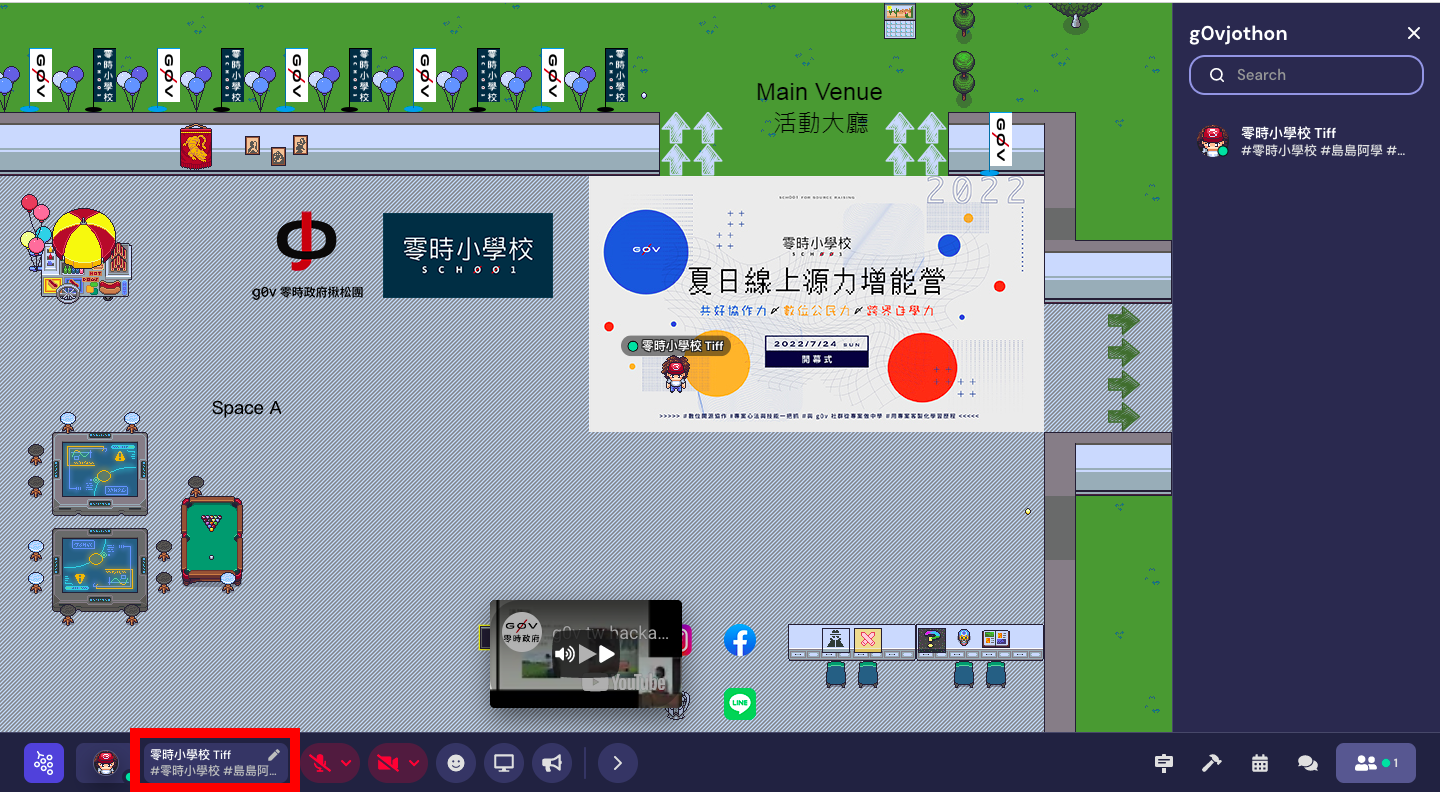Click the Facebook icon on the map
Image resolution: width=1440 pixels, height=792 pixels.
point(740,640)
